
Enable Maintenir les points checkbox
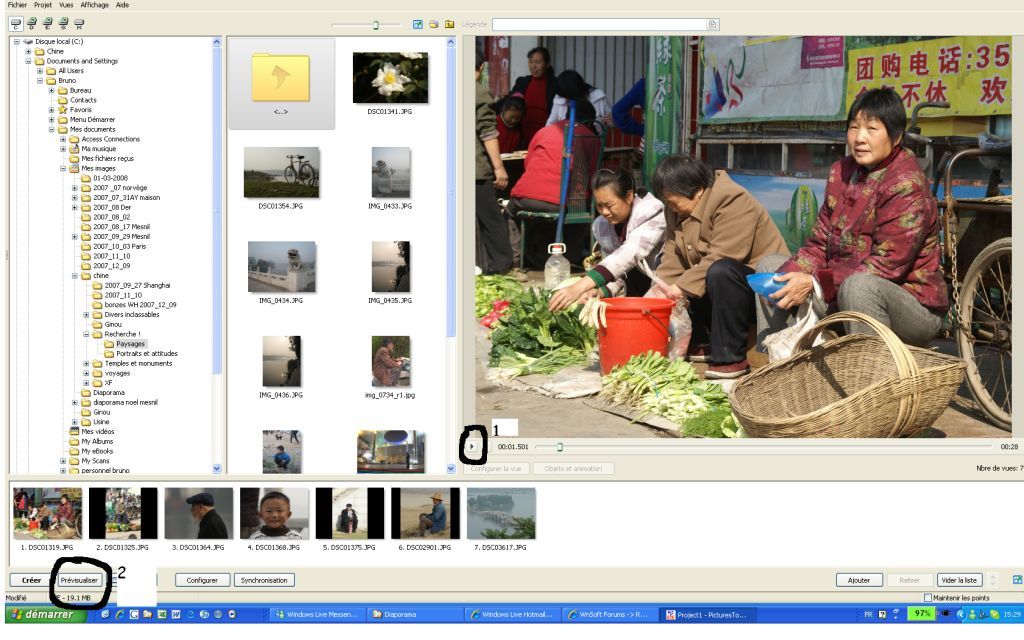pyautogui.click(x=927, y=598)
